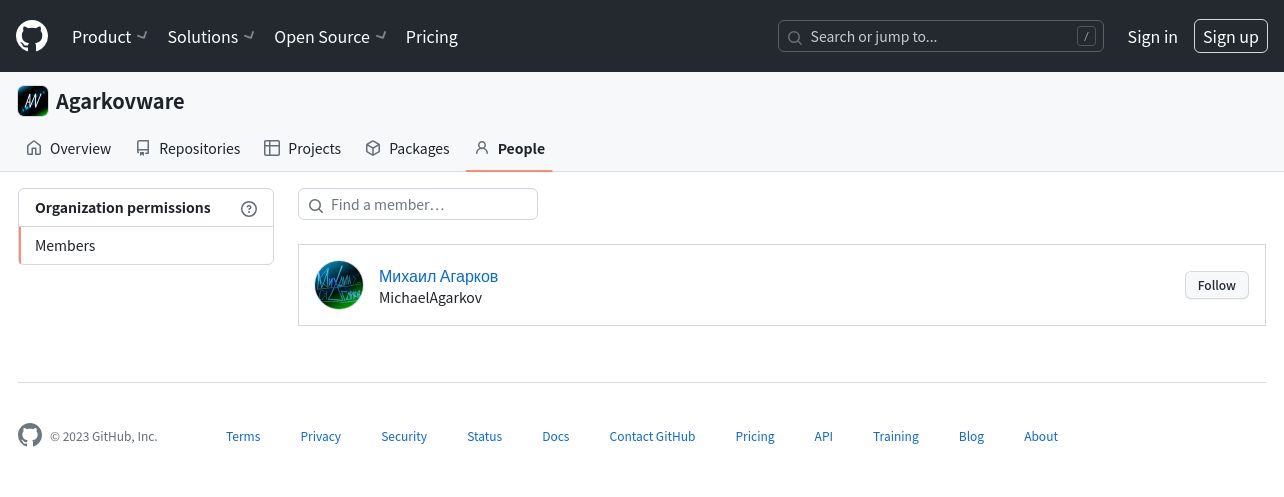The image size is (1284, 497).
Task: Click Михаил Агарков's profile avatar
Action: pyautogui.click(x=339, y=285)
